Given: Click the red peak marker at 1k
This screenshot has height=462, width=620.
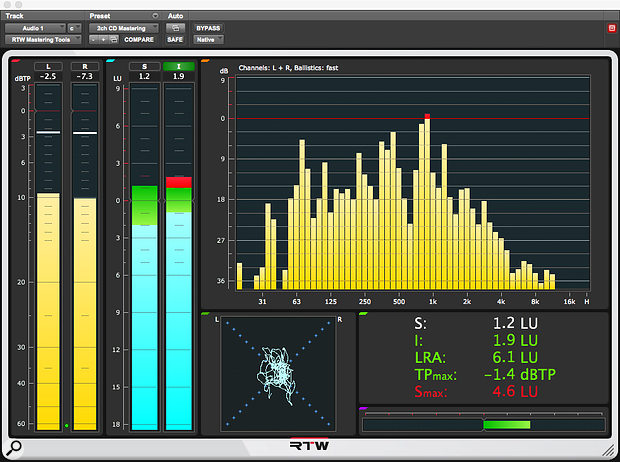Looking at the screenshot, I should [x=427, y=116].
